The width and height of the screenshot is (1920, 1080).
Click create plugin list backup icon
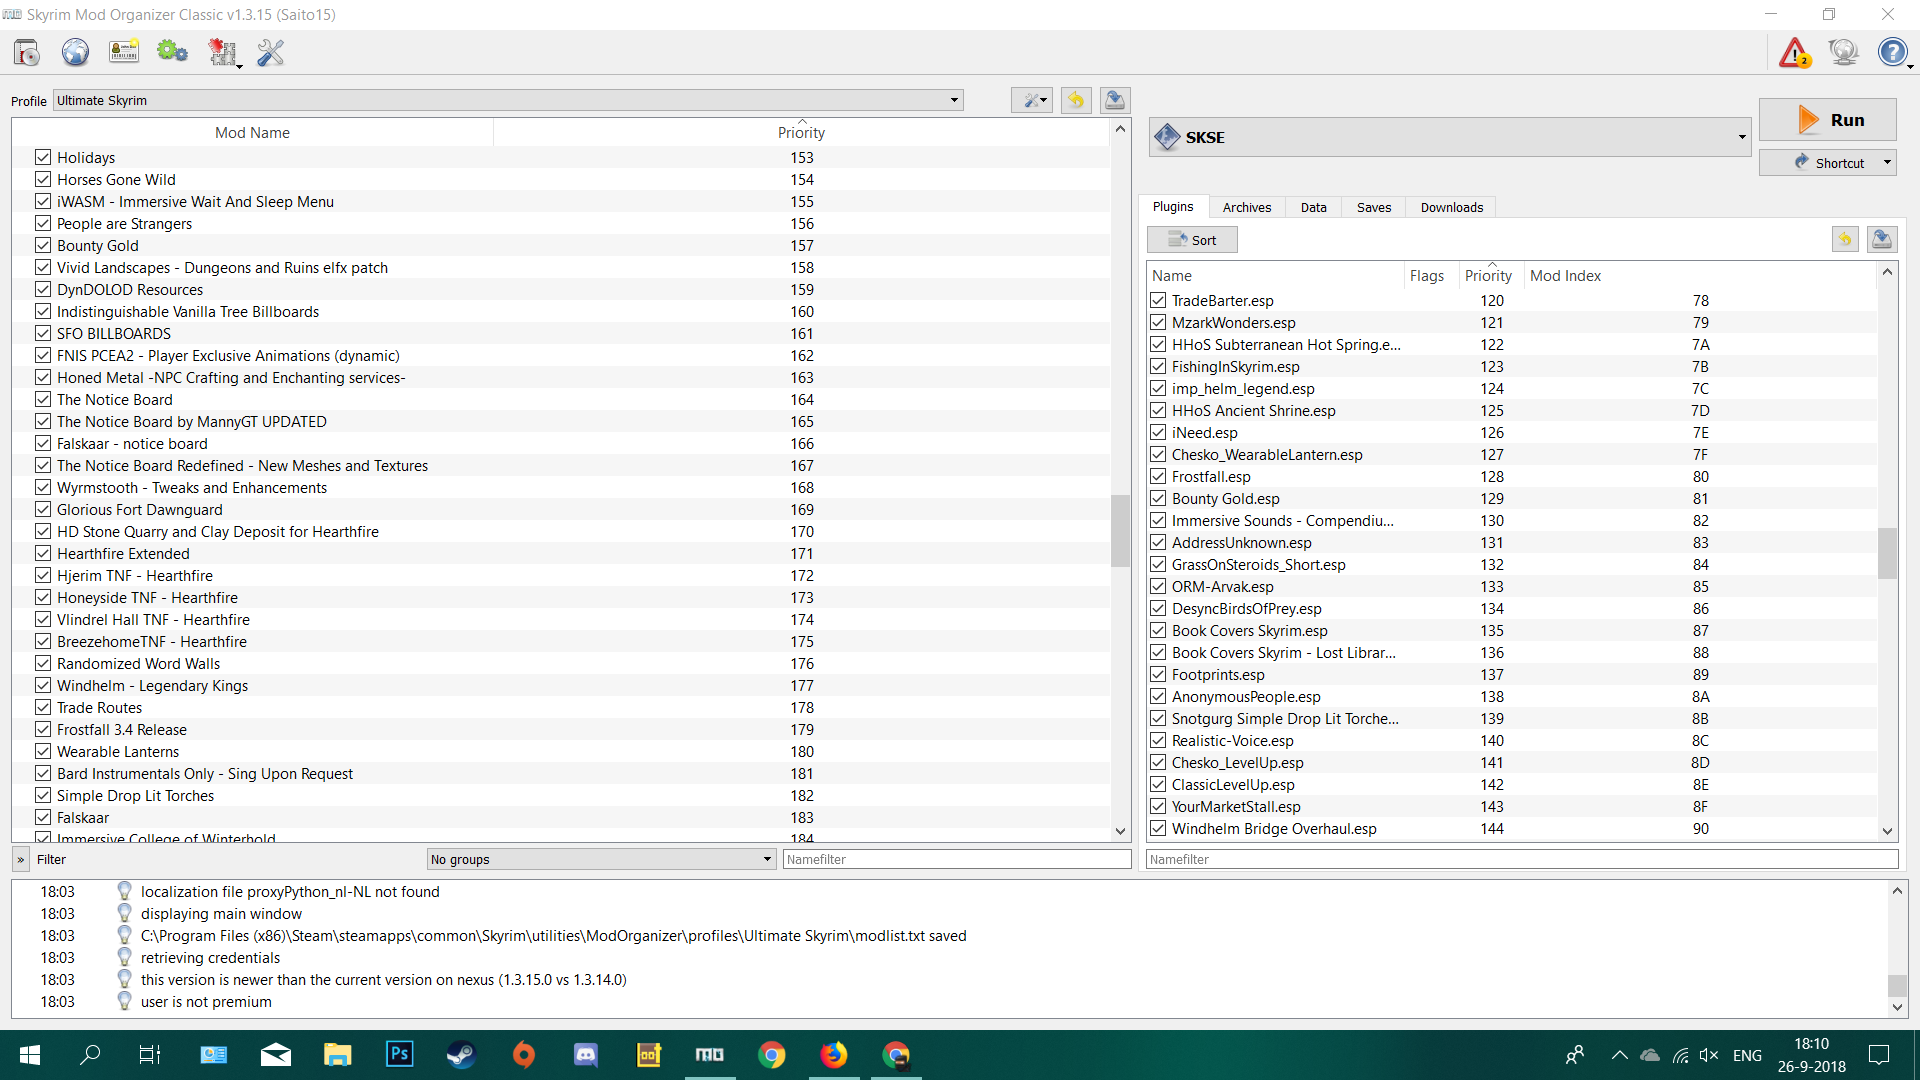(x=1882, y=239)
